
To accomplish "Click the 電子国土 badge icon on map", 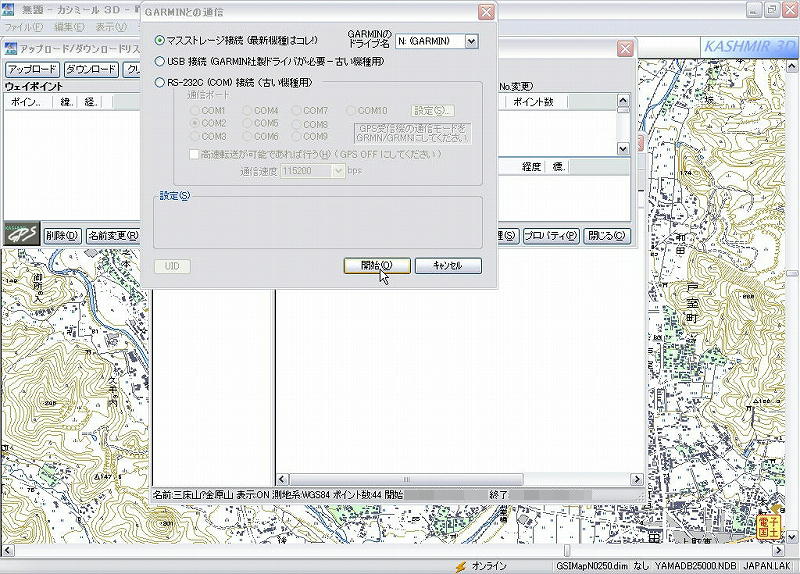I will (769, 527).
